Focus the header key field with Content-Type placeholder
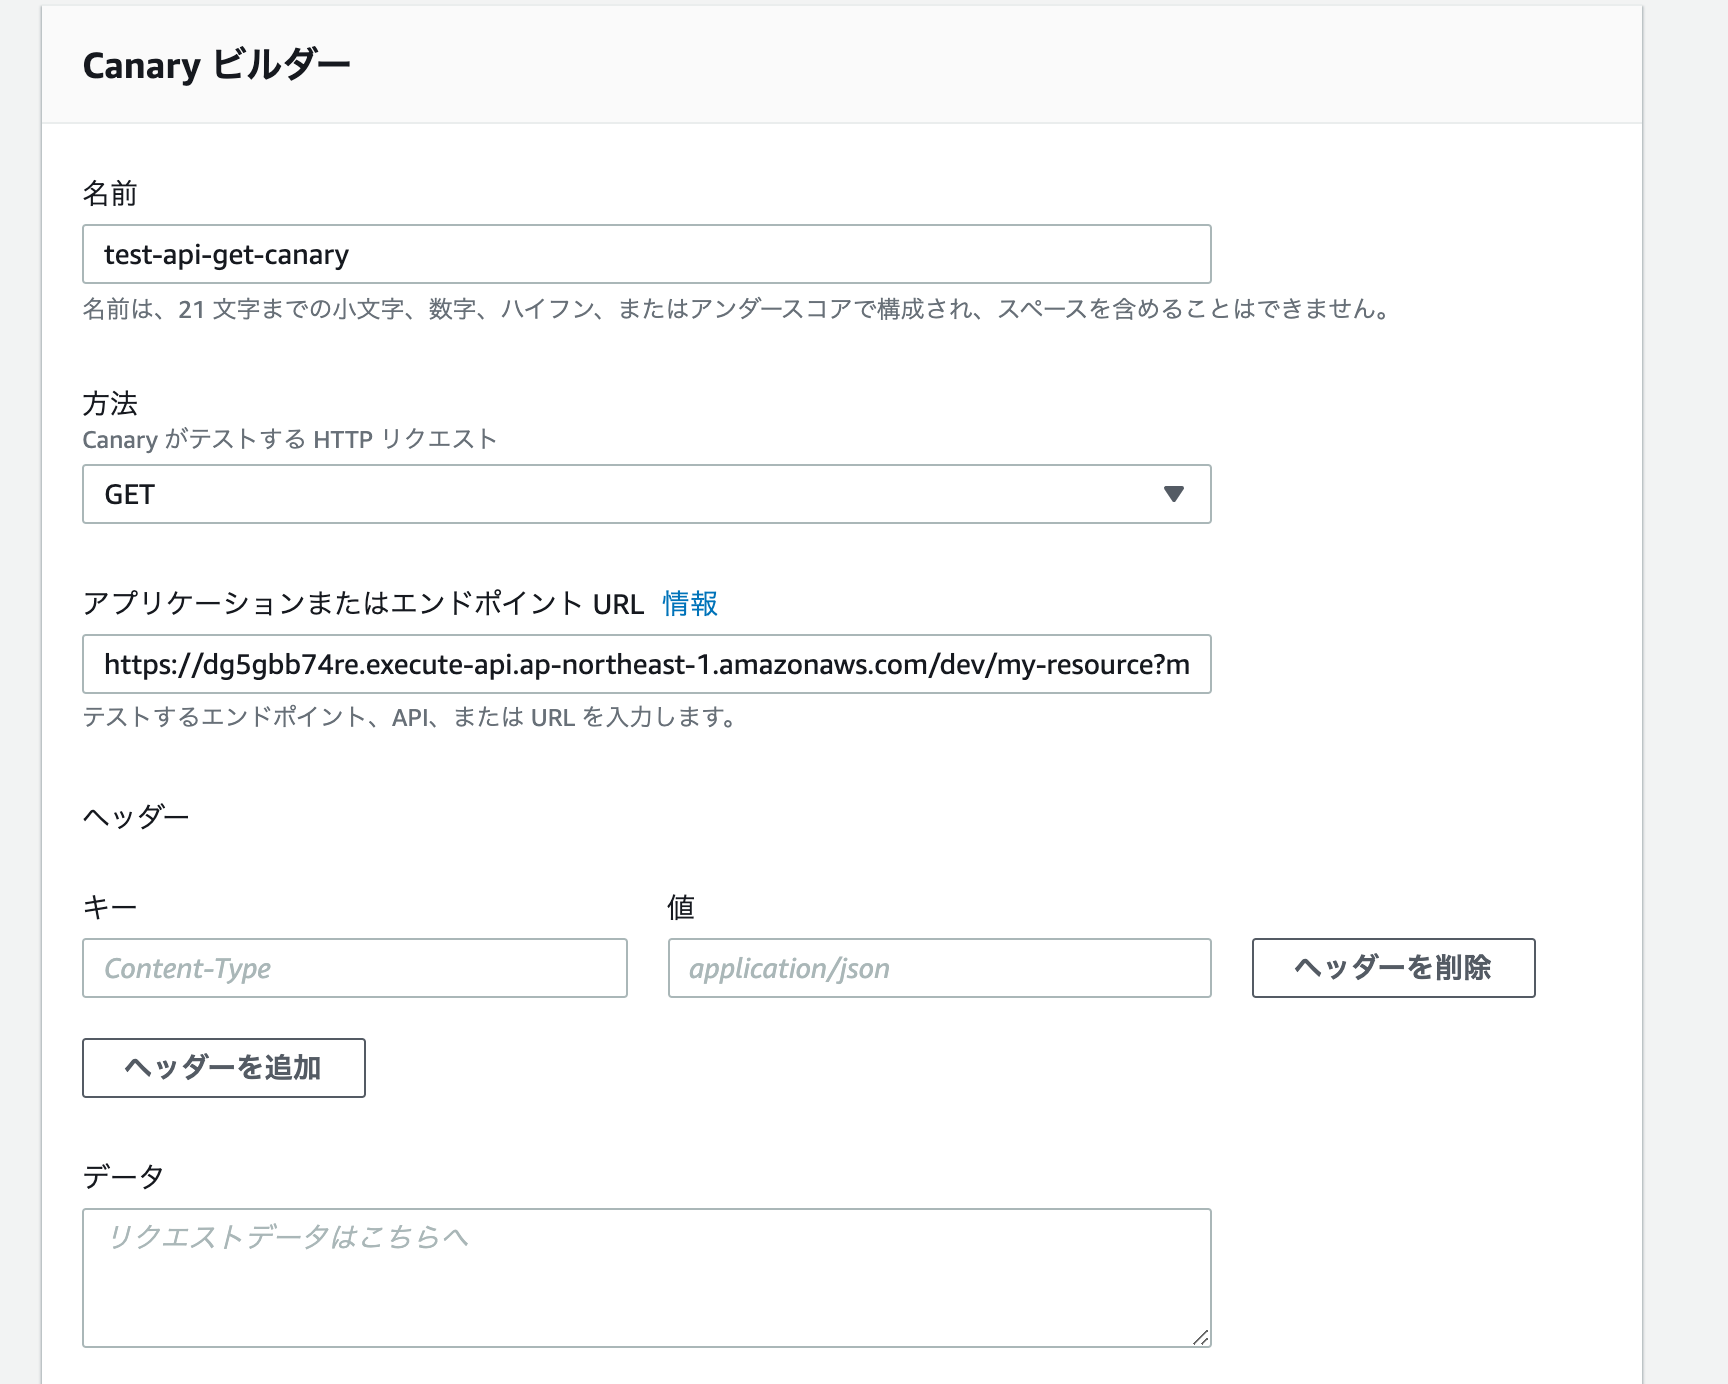 355,968
